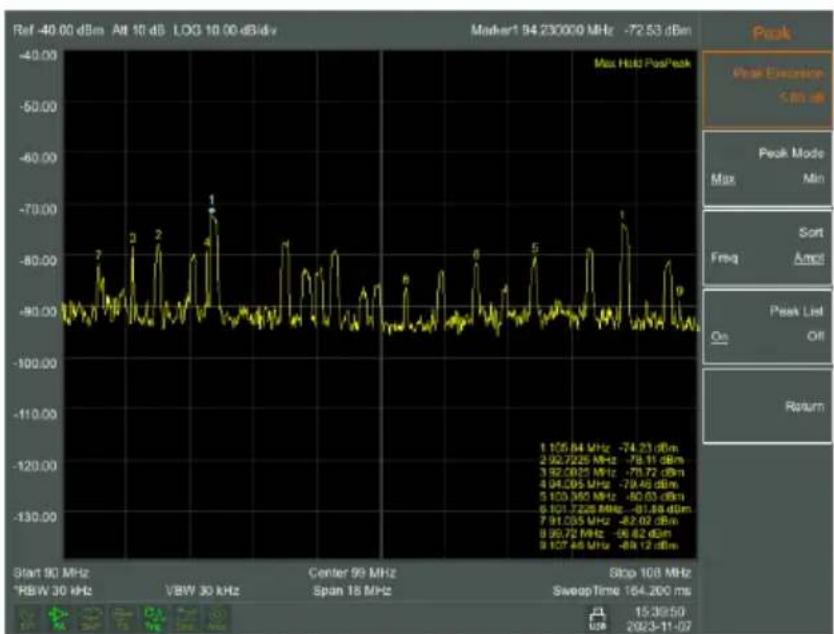Click the -130.00 y-axis label

click(x=35, y=516)
